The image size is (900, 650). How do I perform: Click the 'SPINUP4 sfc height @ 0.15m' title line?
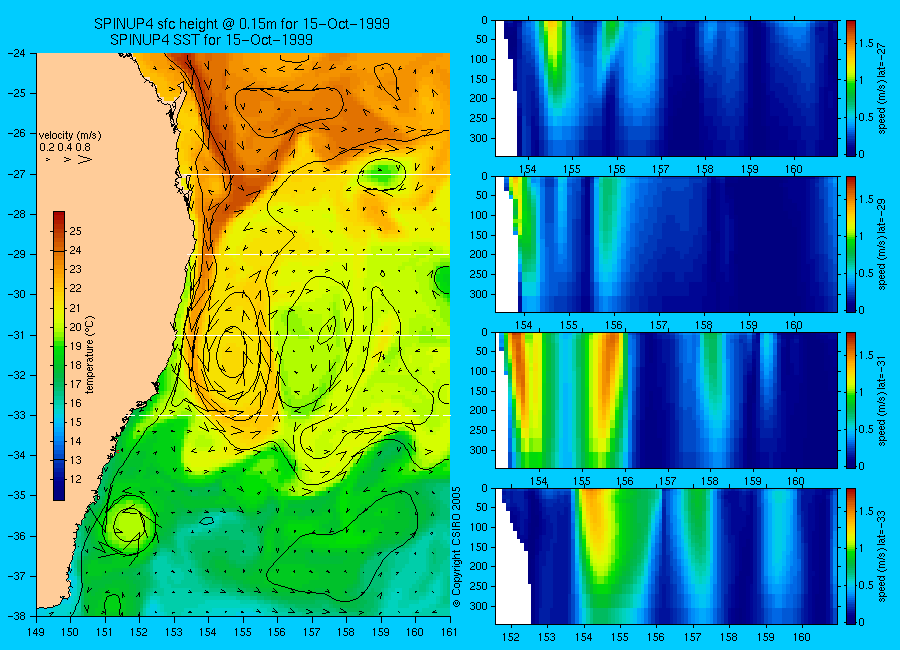242,24
